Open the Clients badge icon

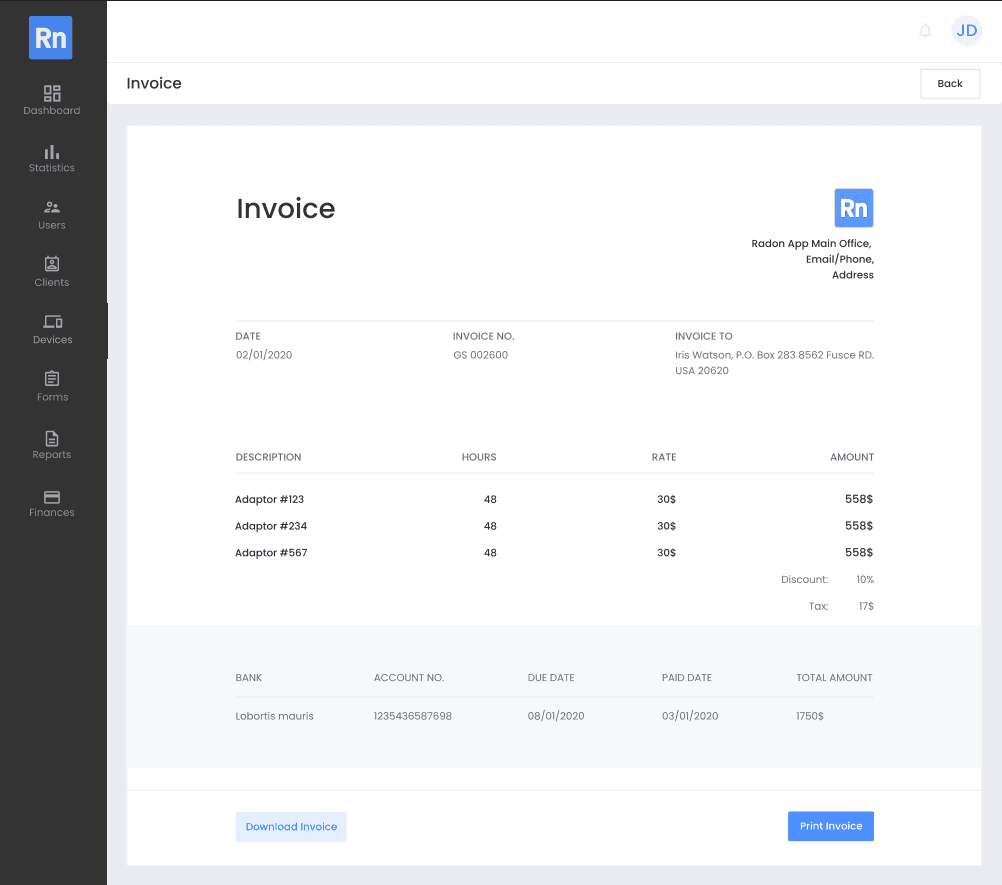point(52,265)
